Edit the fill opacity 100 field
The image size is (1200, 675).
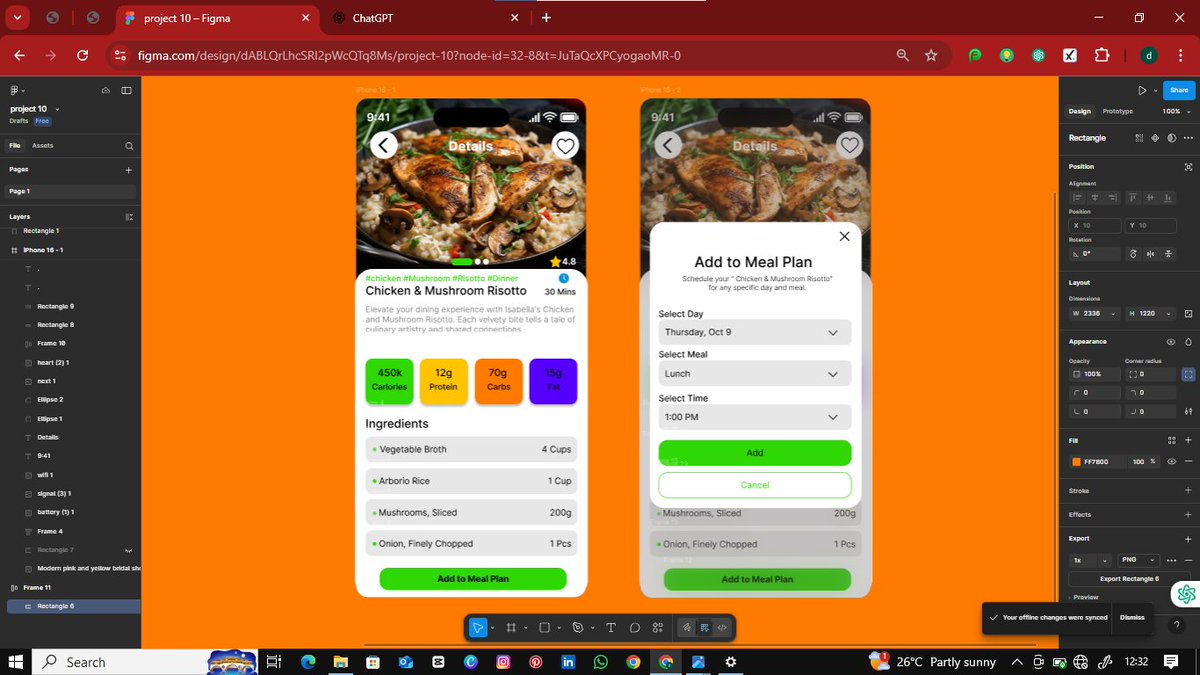(x=1138, y=461)
